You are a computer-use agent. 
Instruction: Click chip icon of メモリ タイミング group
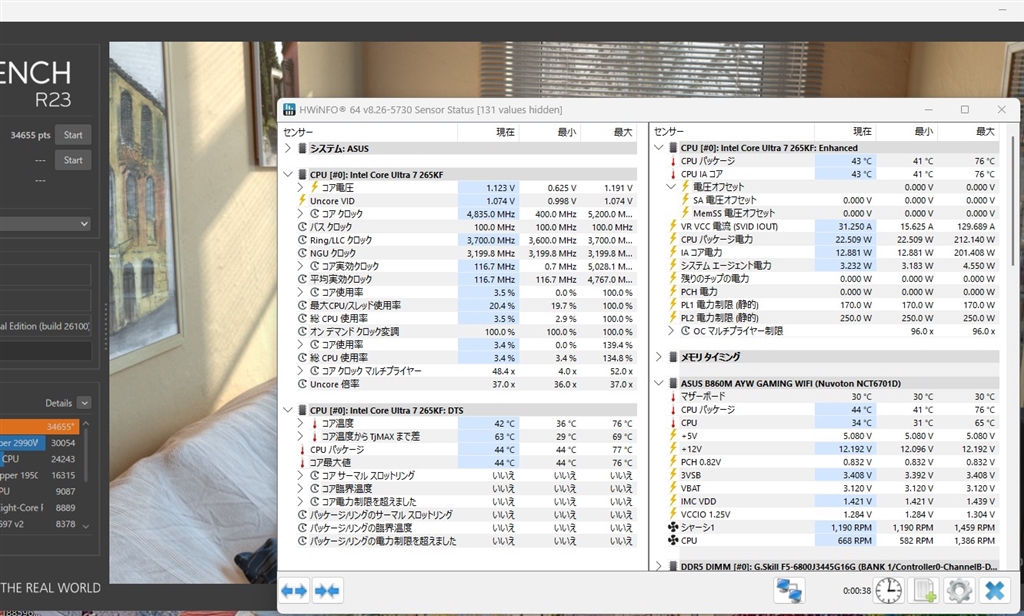tap(673, 357)
